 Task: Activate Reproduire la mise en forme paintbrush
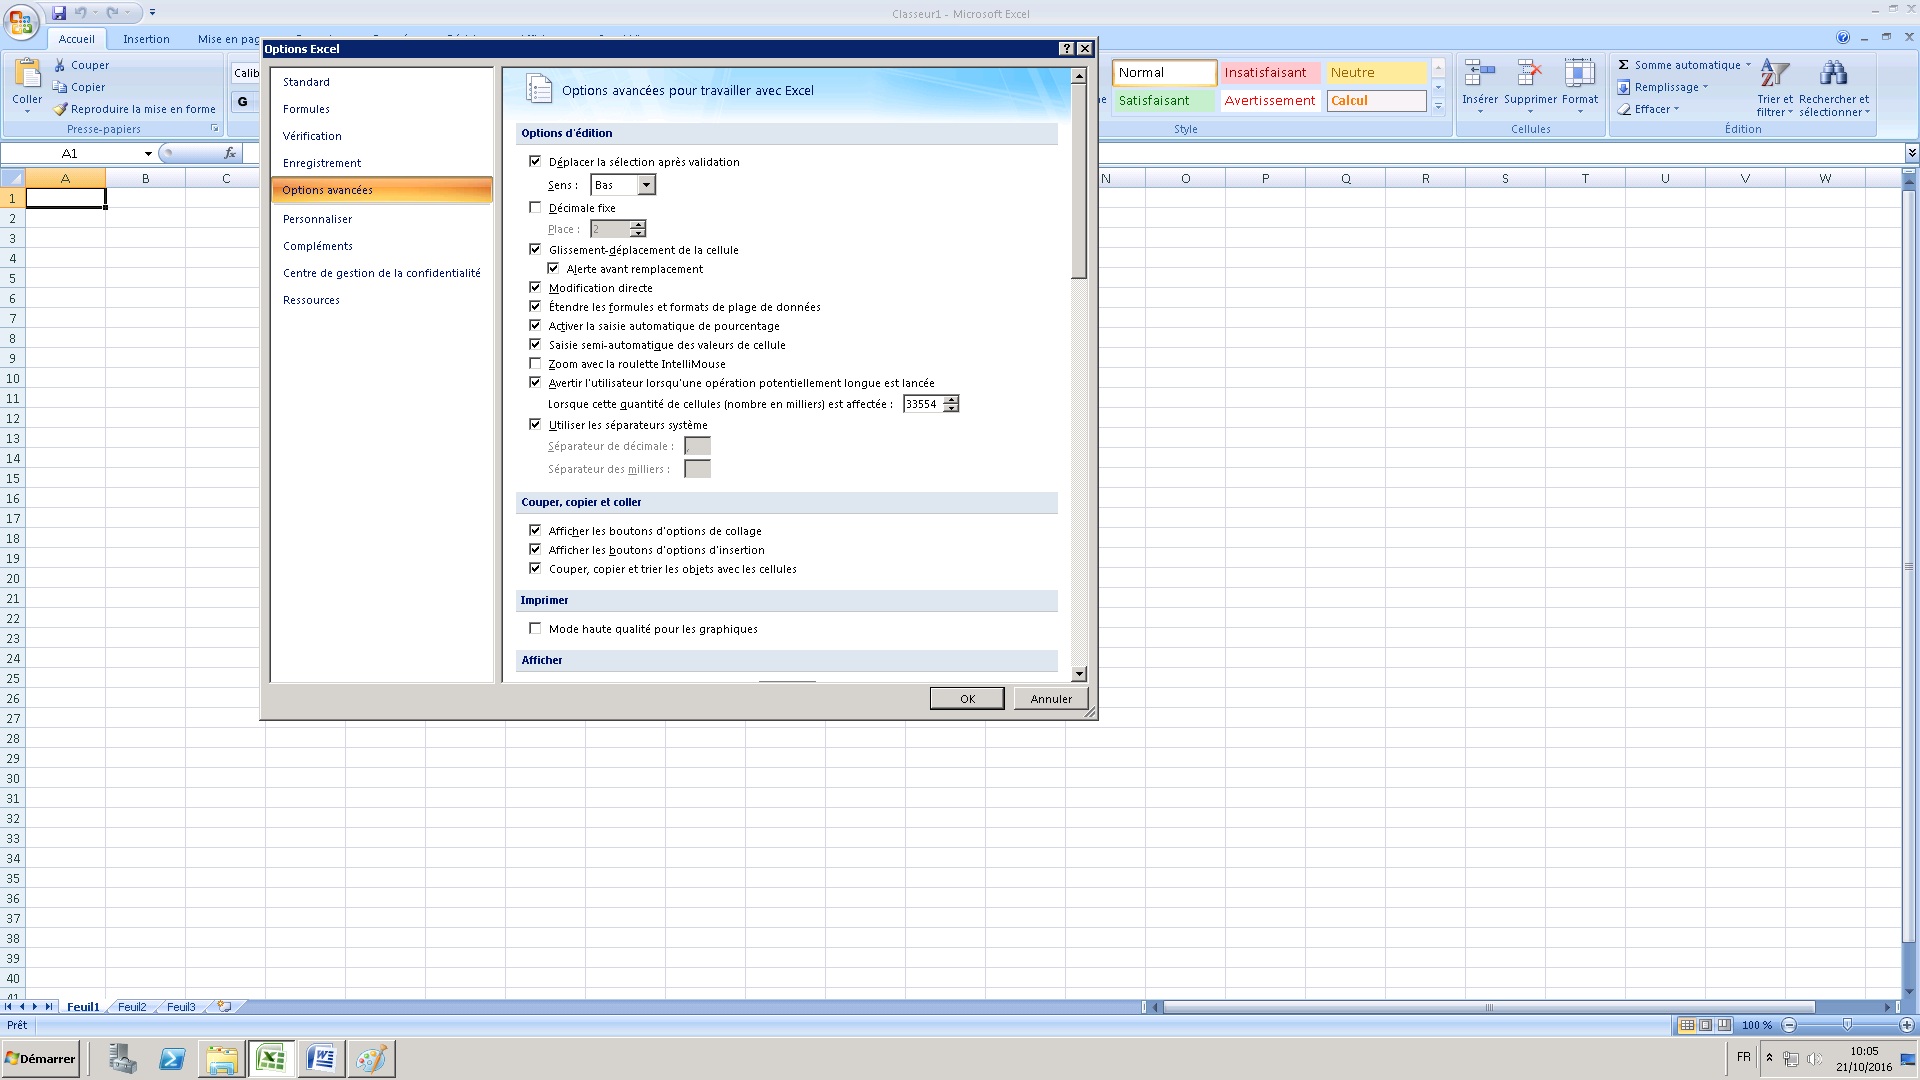click(60, 109)
